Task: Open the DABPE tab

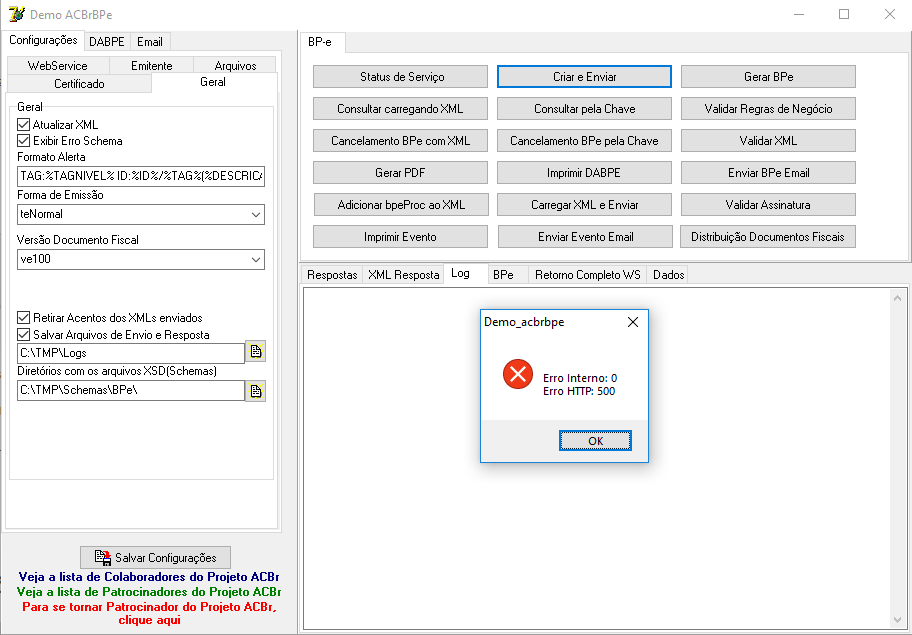Action: tap(107, 42)
